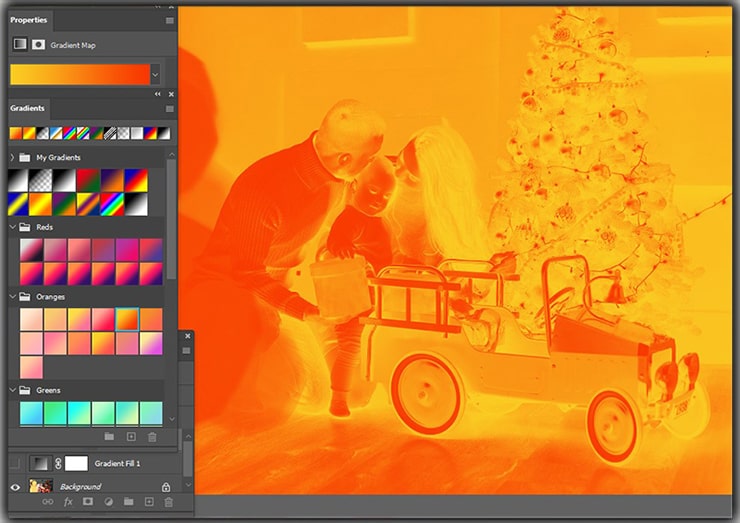Click the Oranges folder icon
Viewport: 740px width, 523px height.
pyautogui.click(x=25, y=297)
